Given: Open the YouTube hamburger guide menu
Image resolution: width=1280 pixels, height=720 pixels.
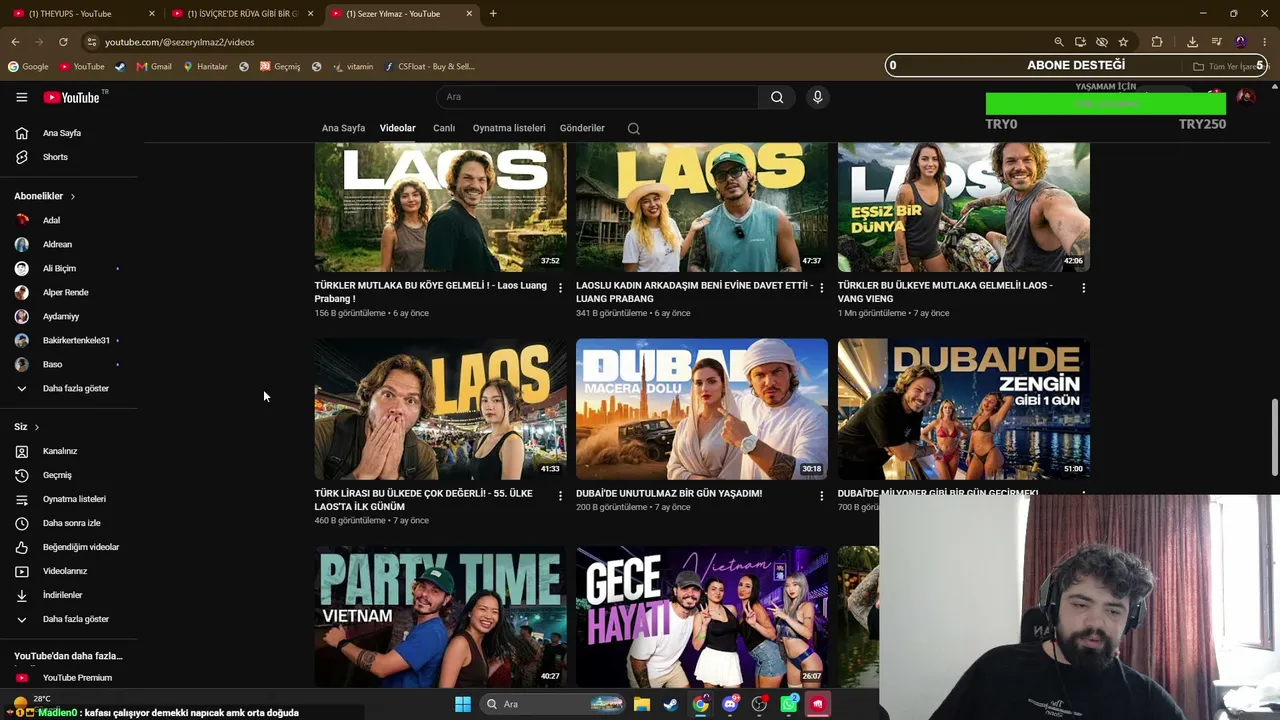Looking at the screenshot, I should tap(21, 97).
